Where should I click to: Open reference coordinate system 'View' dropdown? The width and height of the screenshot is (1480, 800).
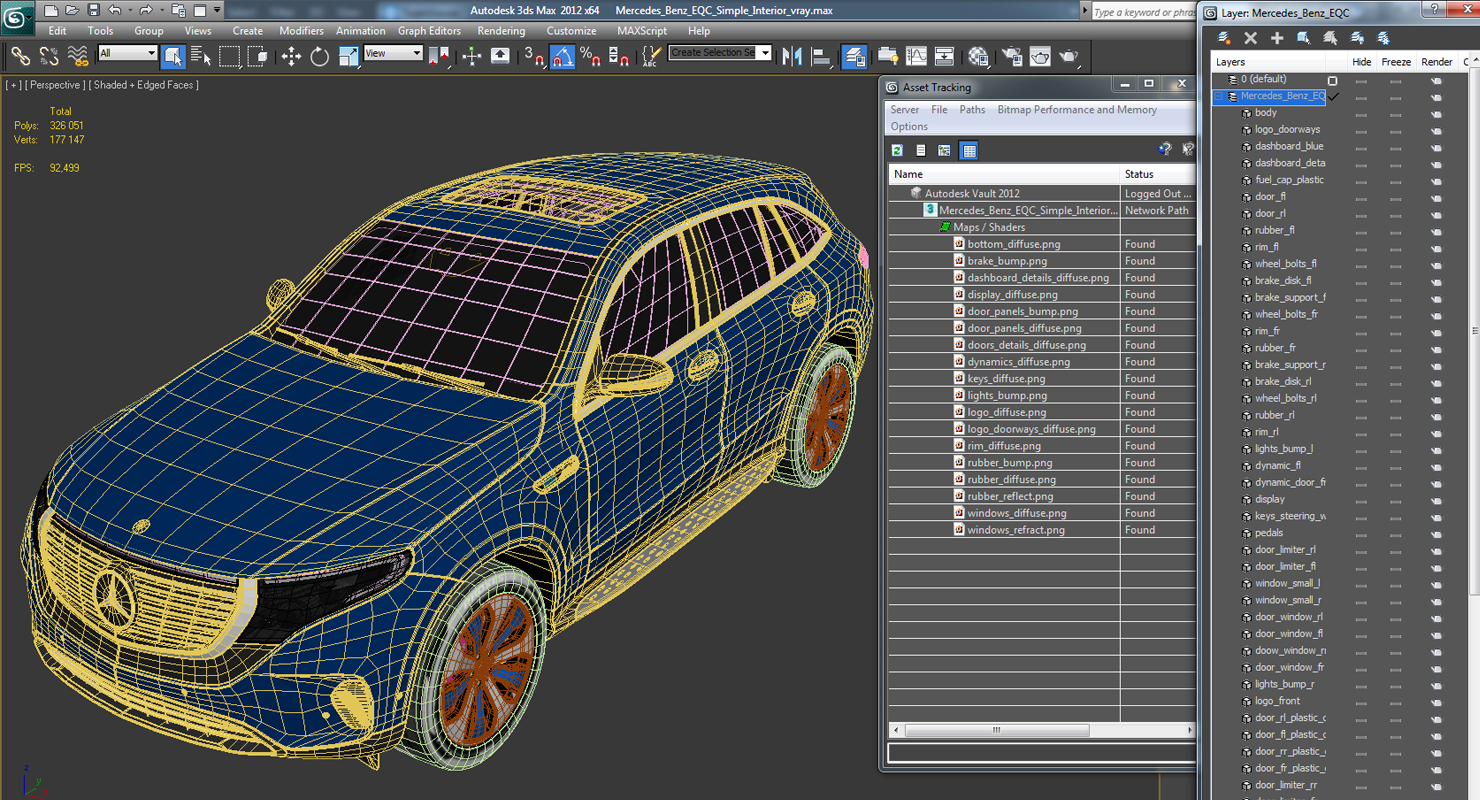coord(393,53)
